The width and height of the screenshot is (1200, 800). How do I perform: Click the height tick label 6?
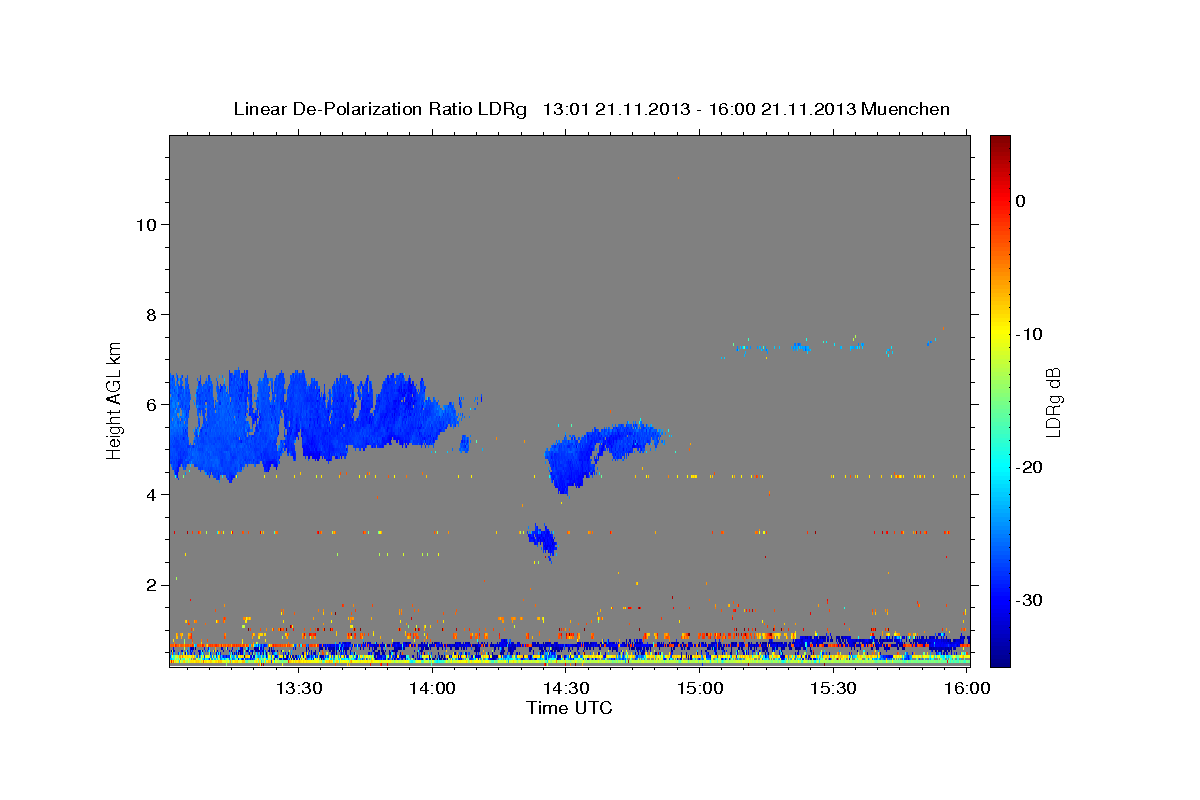click(151, 404)
